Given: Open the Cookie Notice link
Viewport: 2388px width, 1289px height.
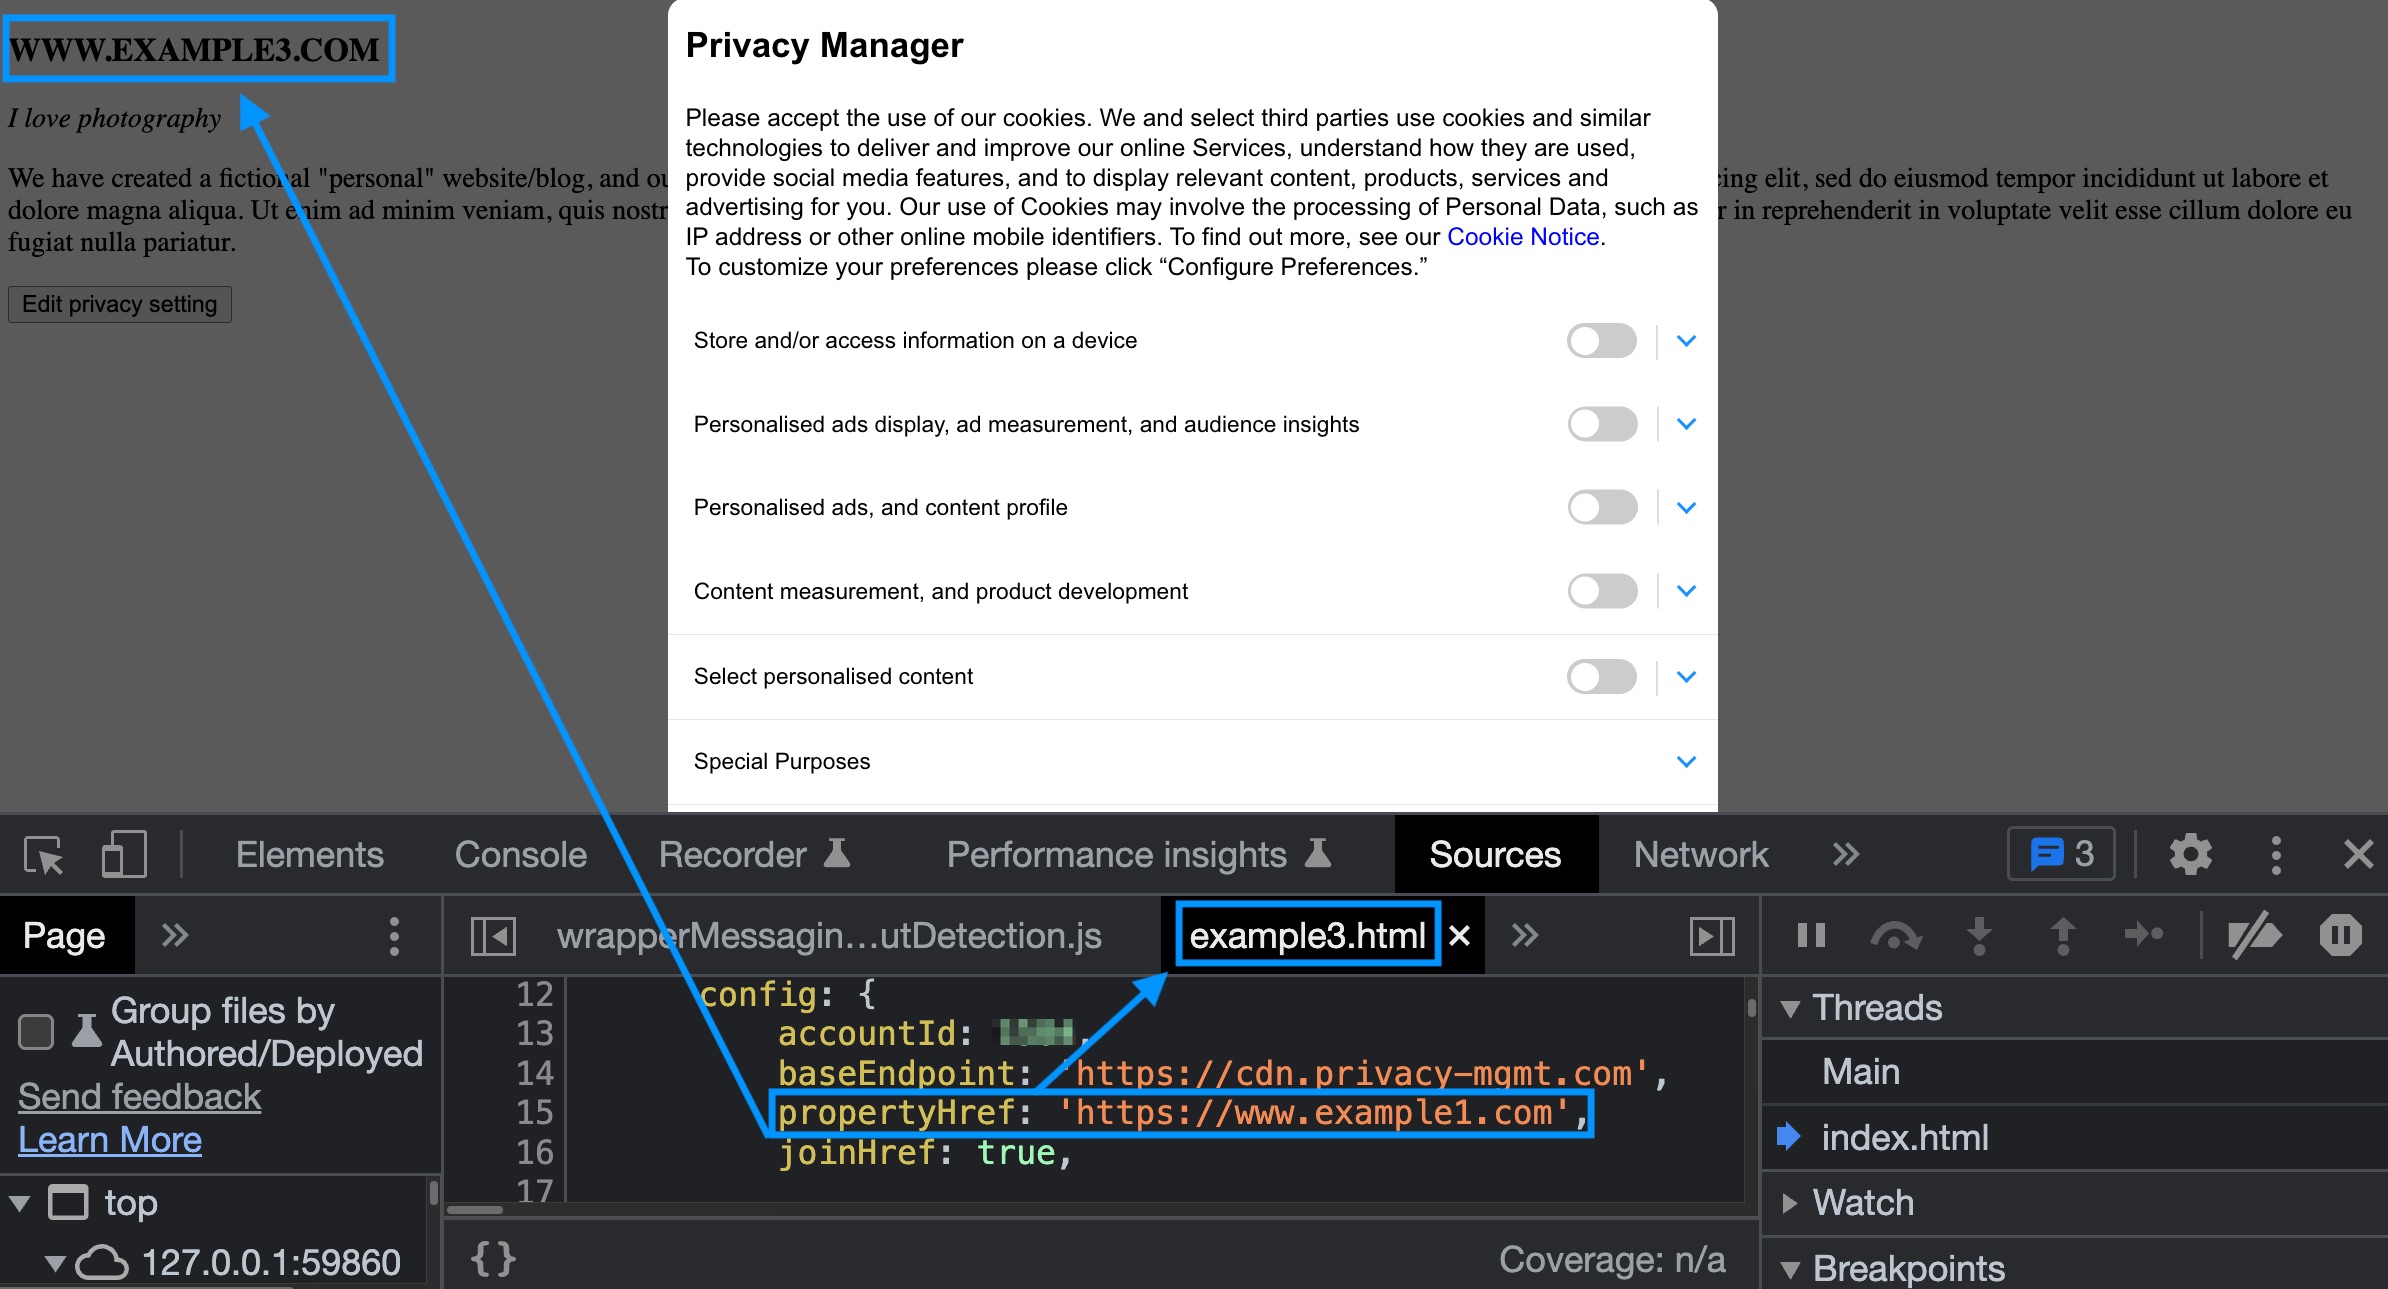Looking at the screenshot, I should (x=1523, y=237).
